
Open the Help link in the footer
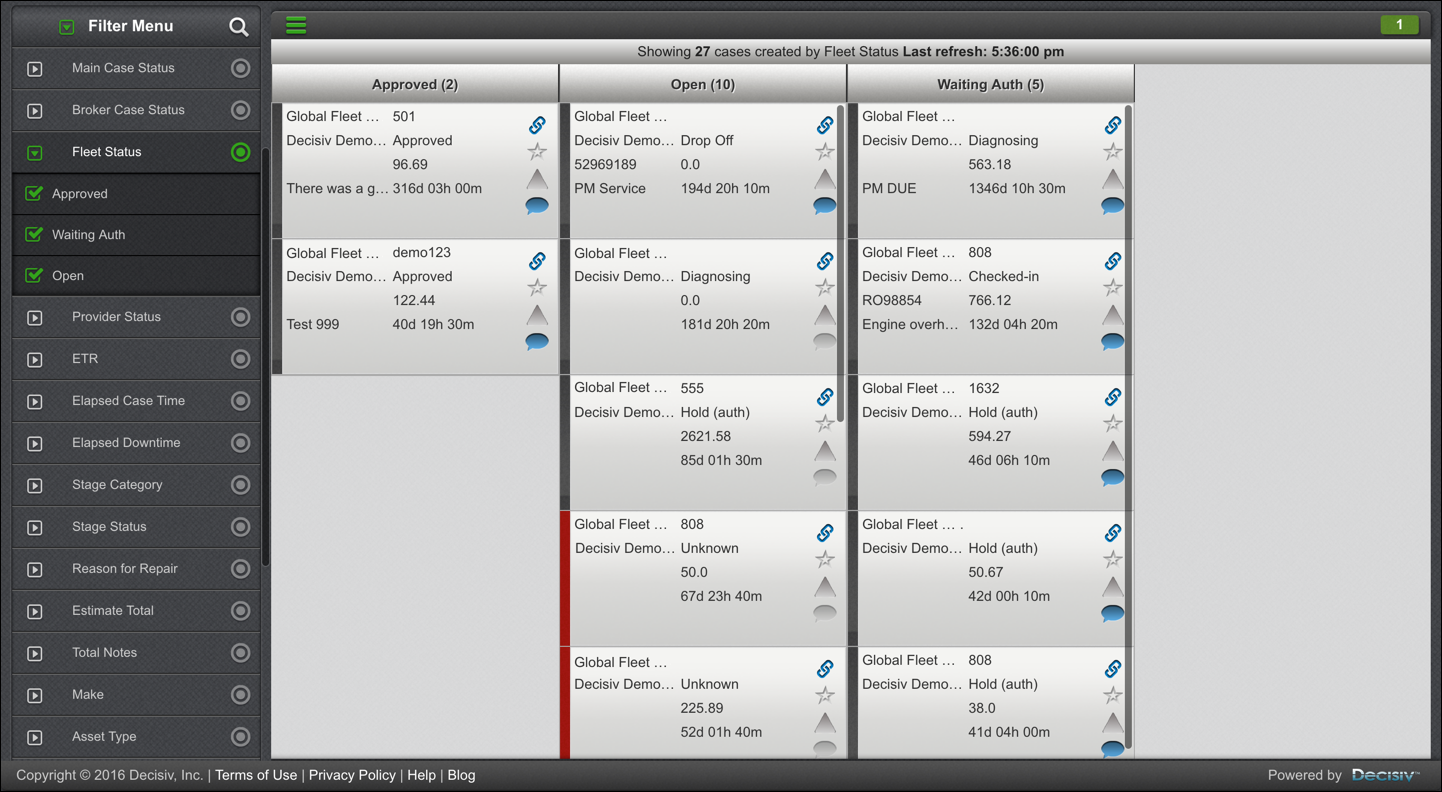(421, 775)
